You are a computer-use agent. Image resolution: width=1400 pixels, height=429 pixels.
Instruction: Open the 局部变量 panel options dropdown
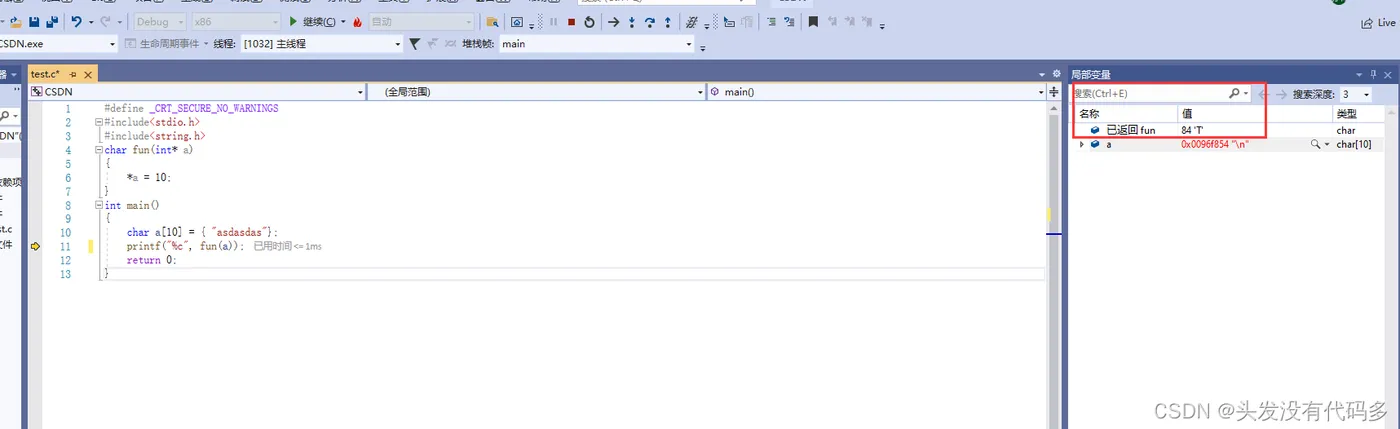click(x=1359, y=74)
